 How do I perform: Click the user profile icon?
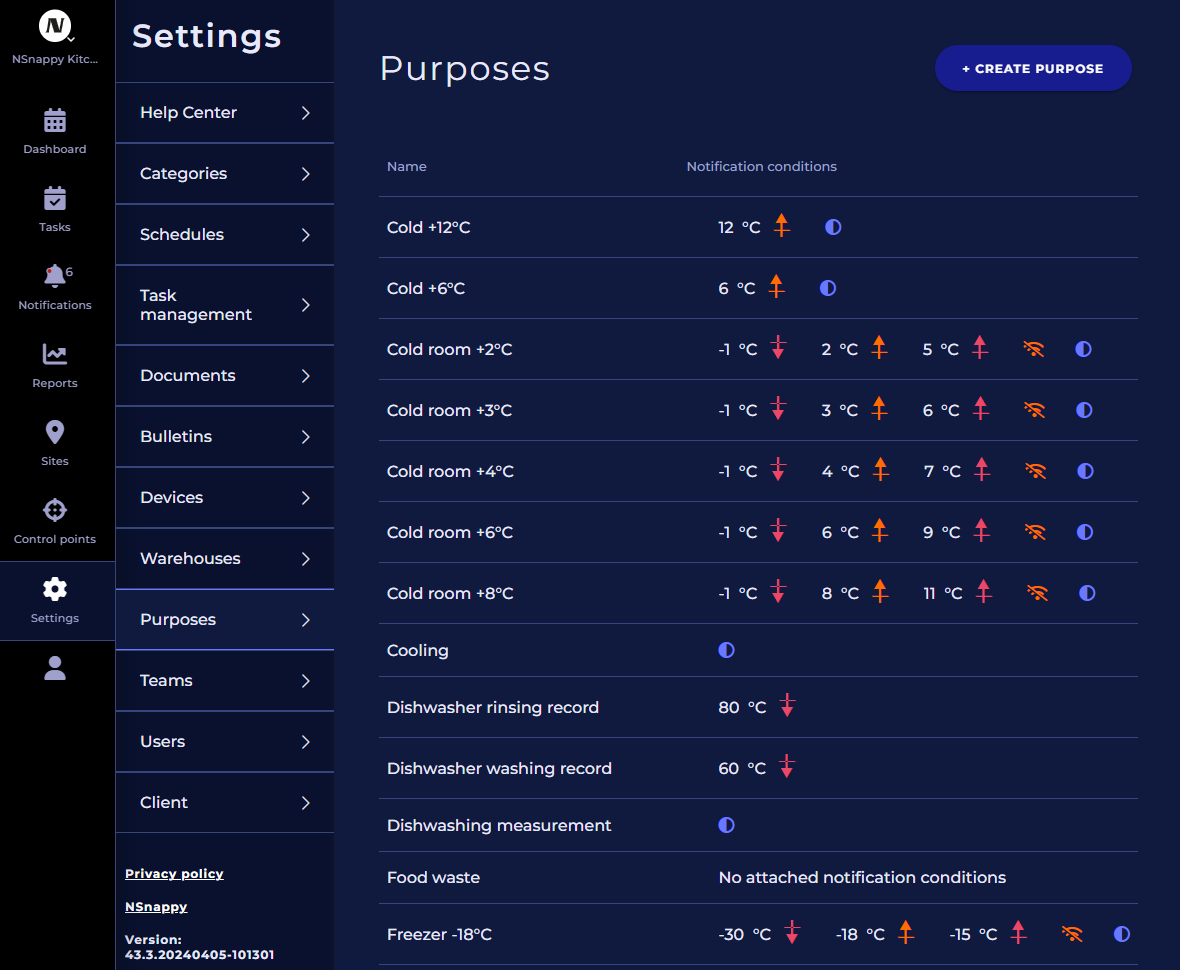[x=55, y=668]
